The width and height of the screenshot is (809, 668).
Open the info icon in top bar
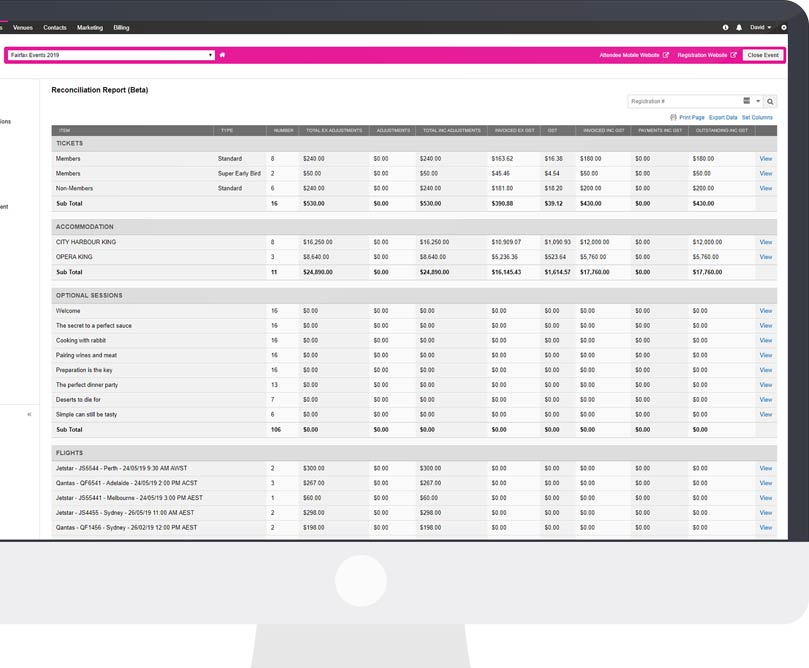tap(726, 27)
